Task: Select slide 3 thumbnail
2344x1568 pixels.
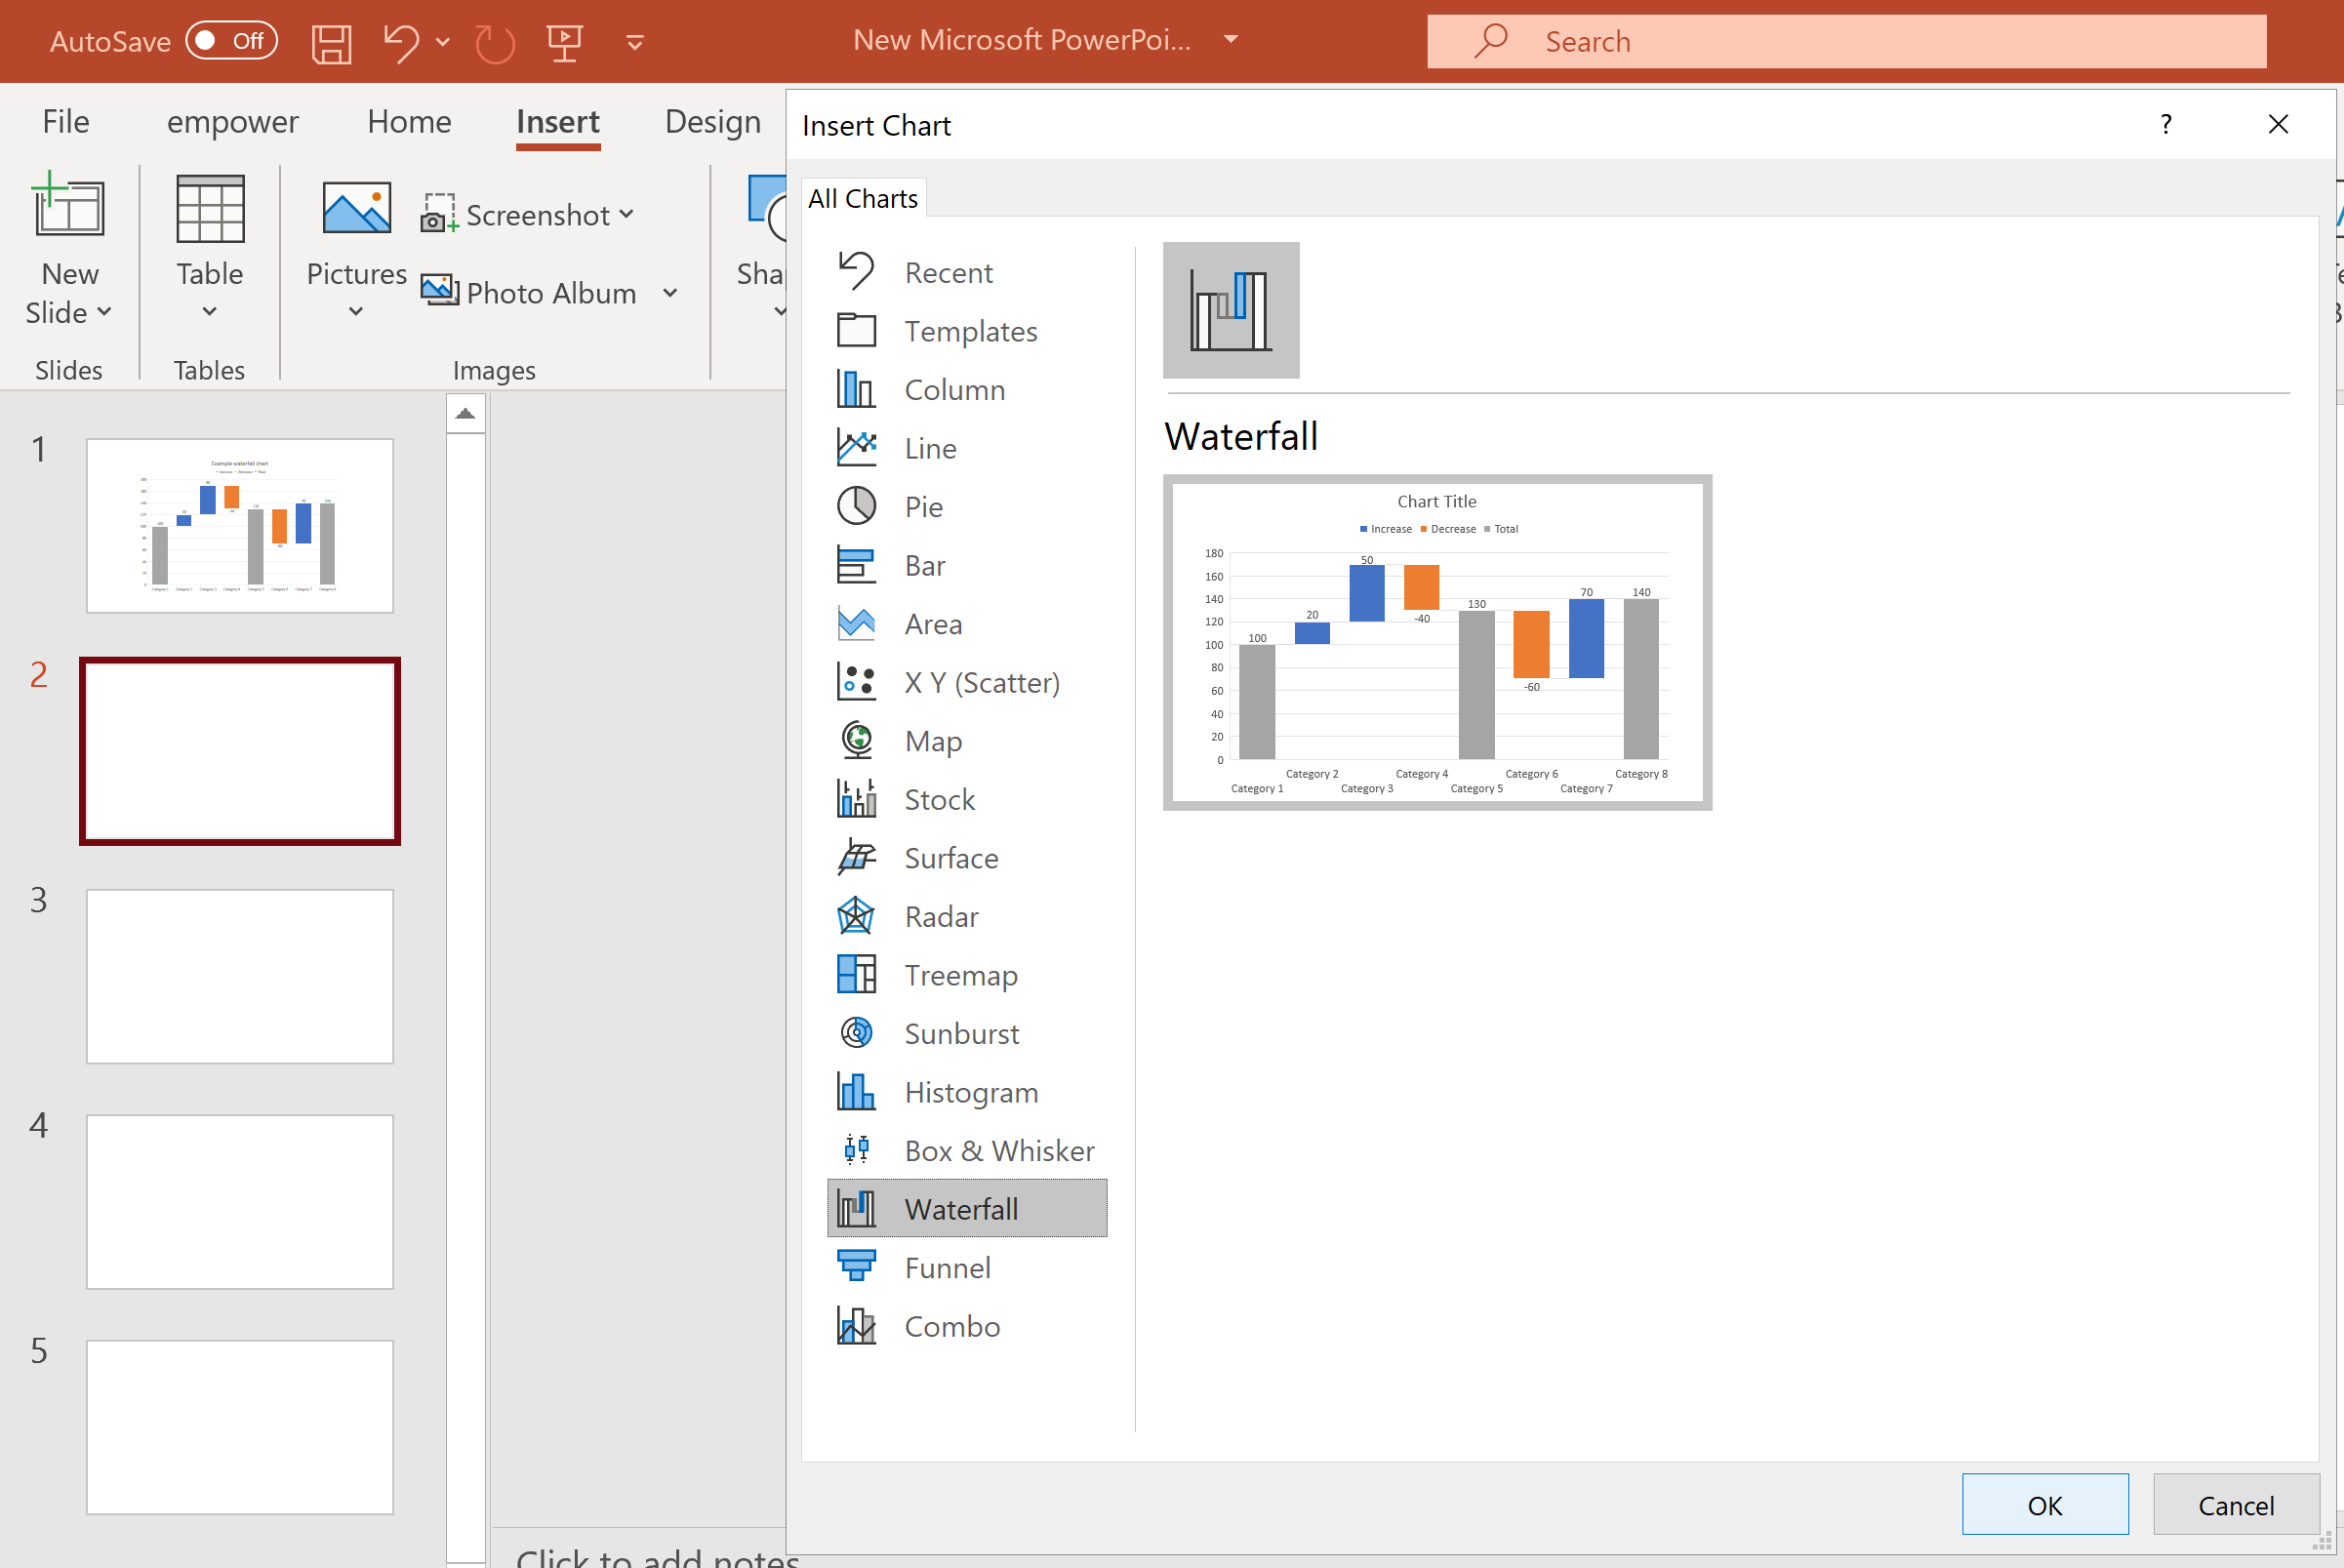Action: pyautogui.click(x=240, y=976)
